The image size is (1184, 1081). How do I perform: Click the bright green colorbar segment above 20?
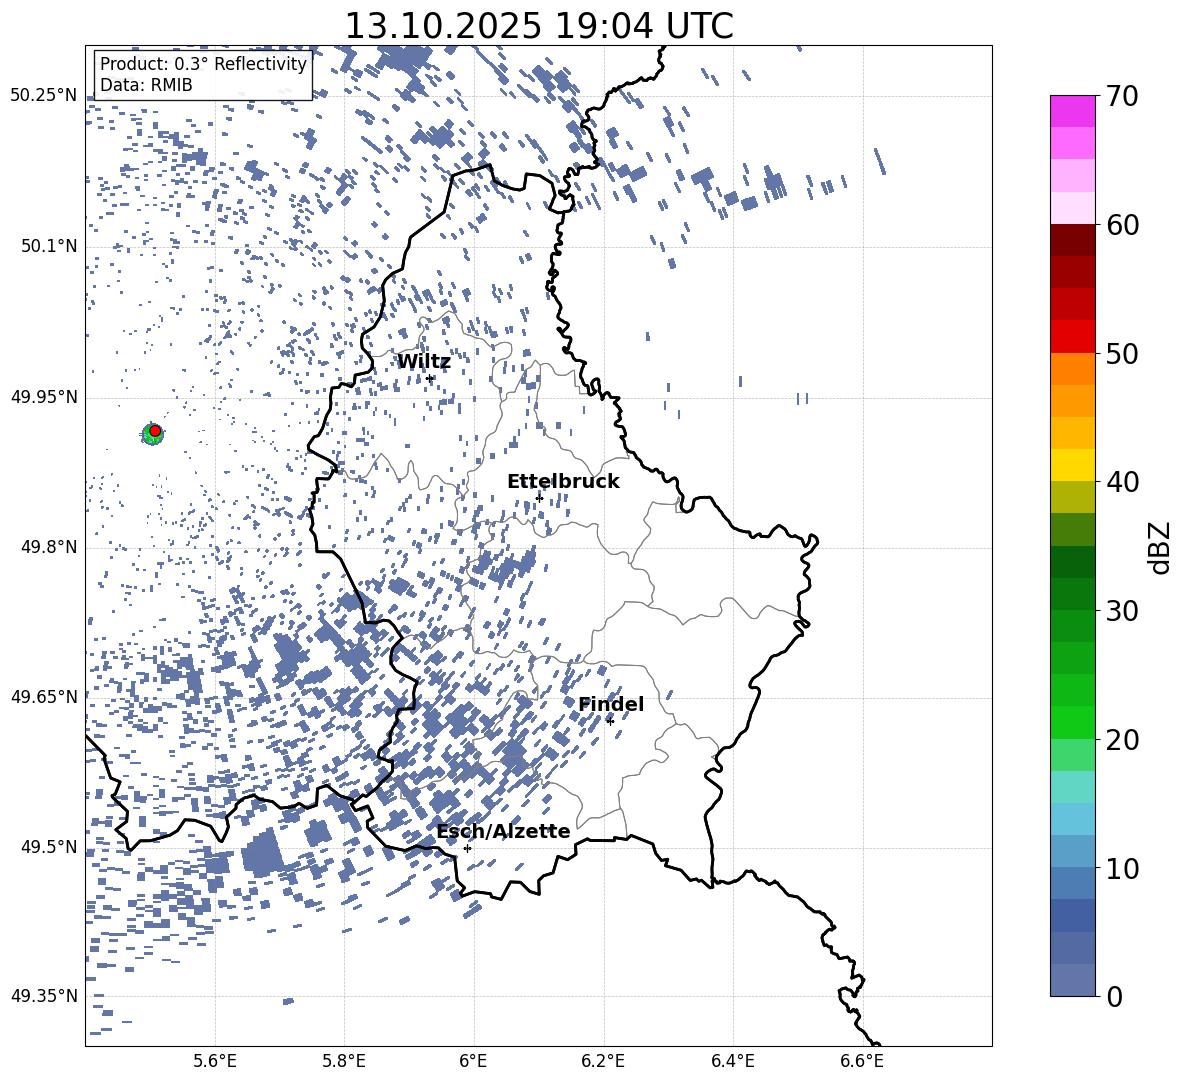click(1073, 722)
